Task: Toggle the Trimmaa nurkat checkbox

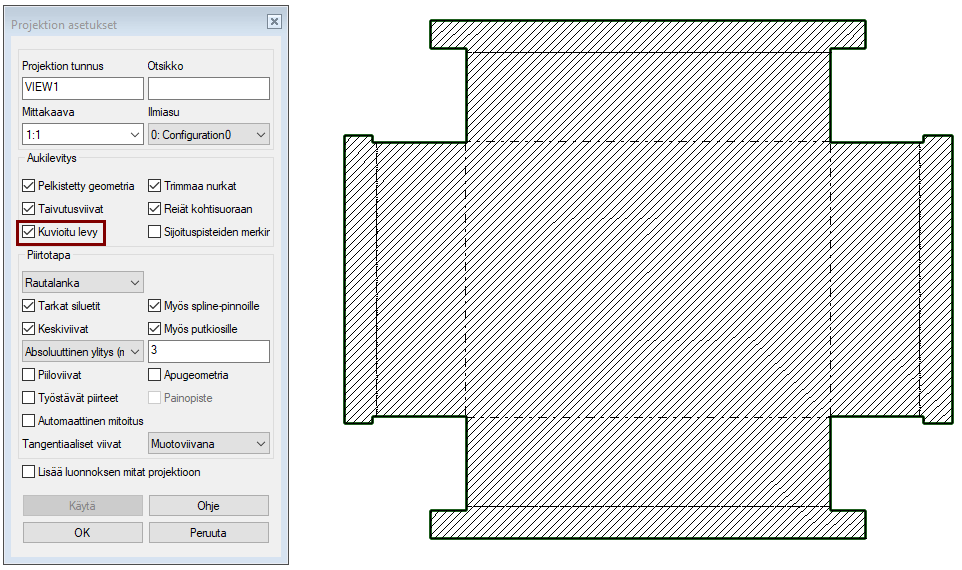Action: pyautogui.click(x=155, y=186)
